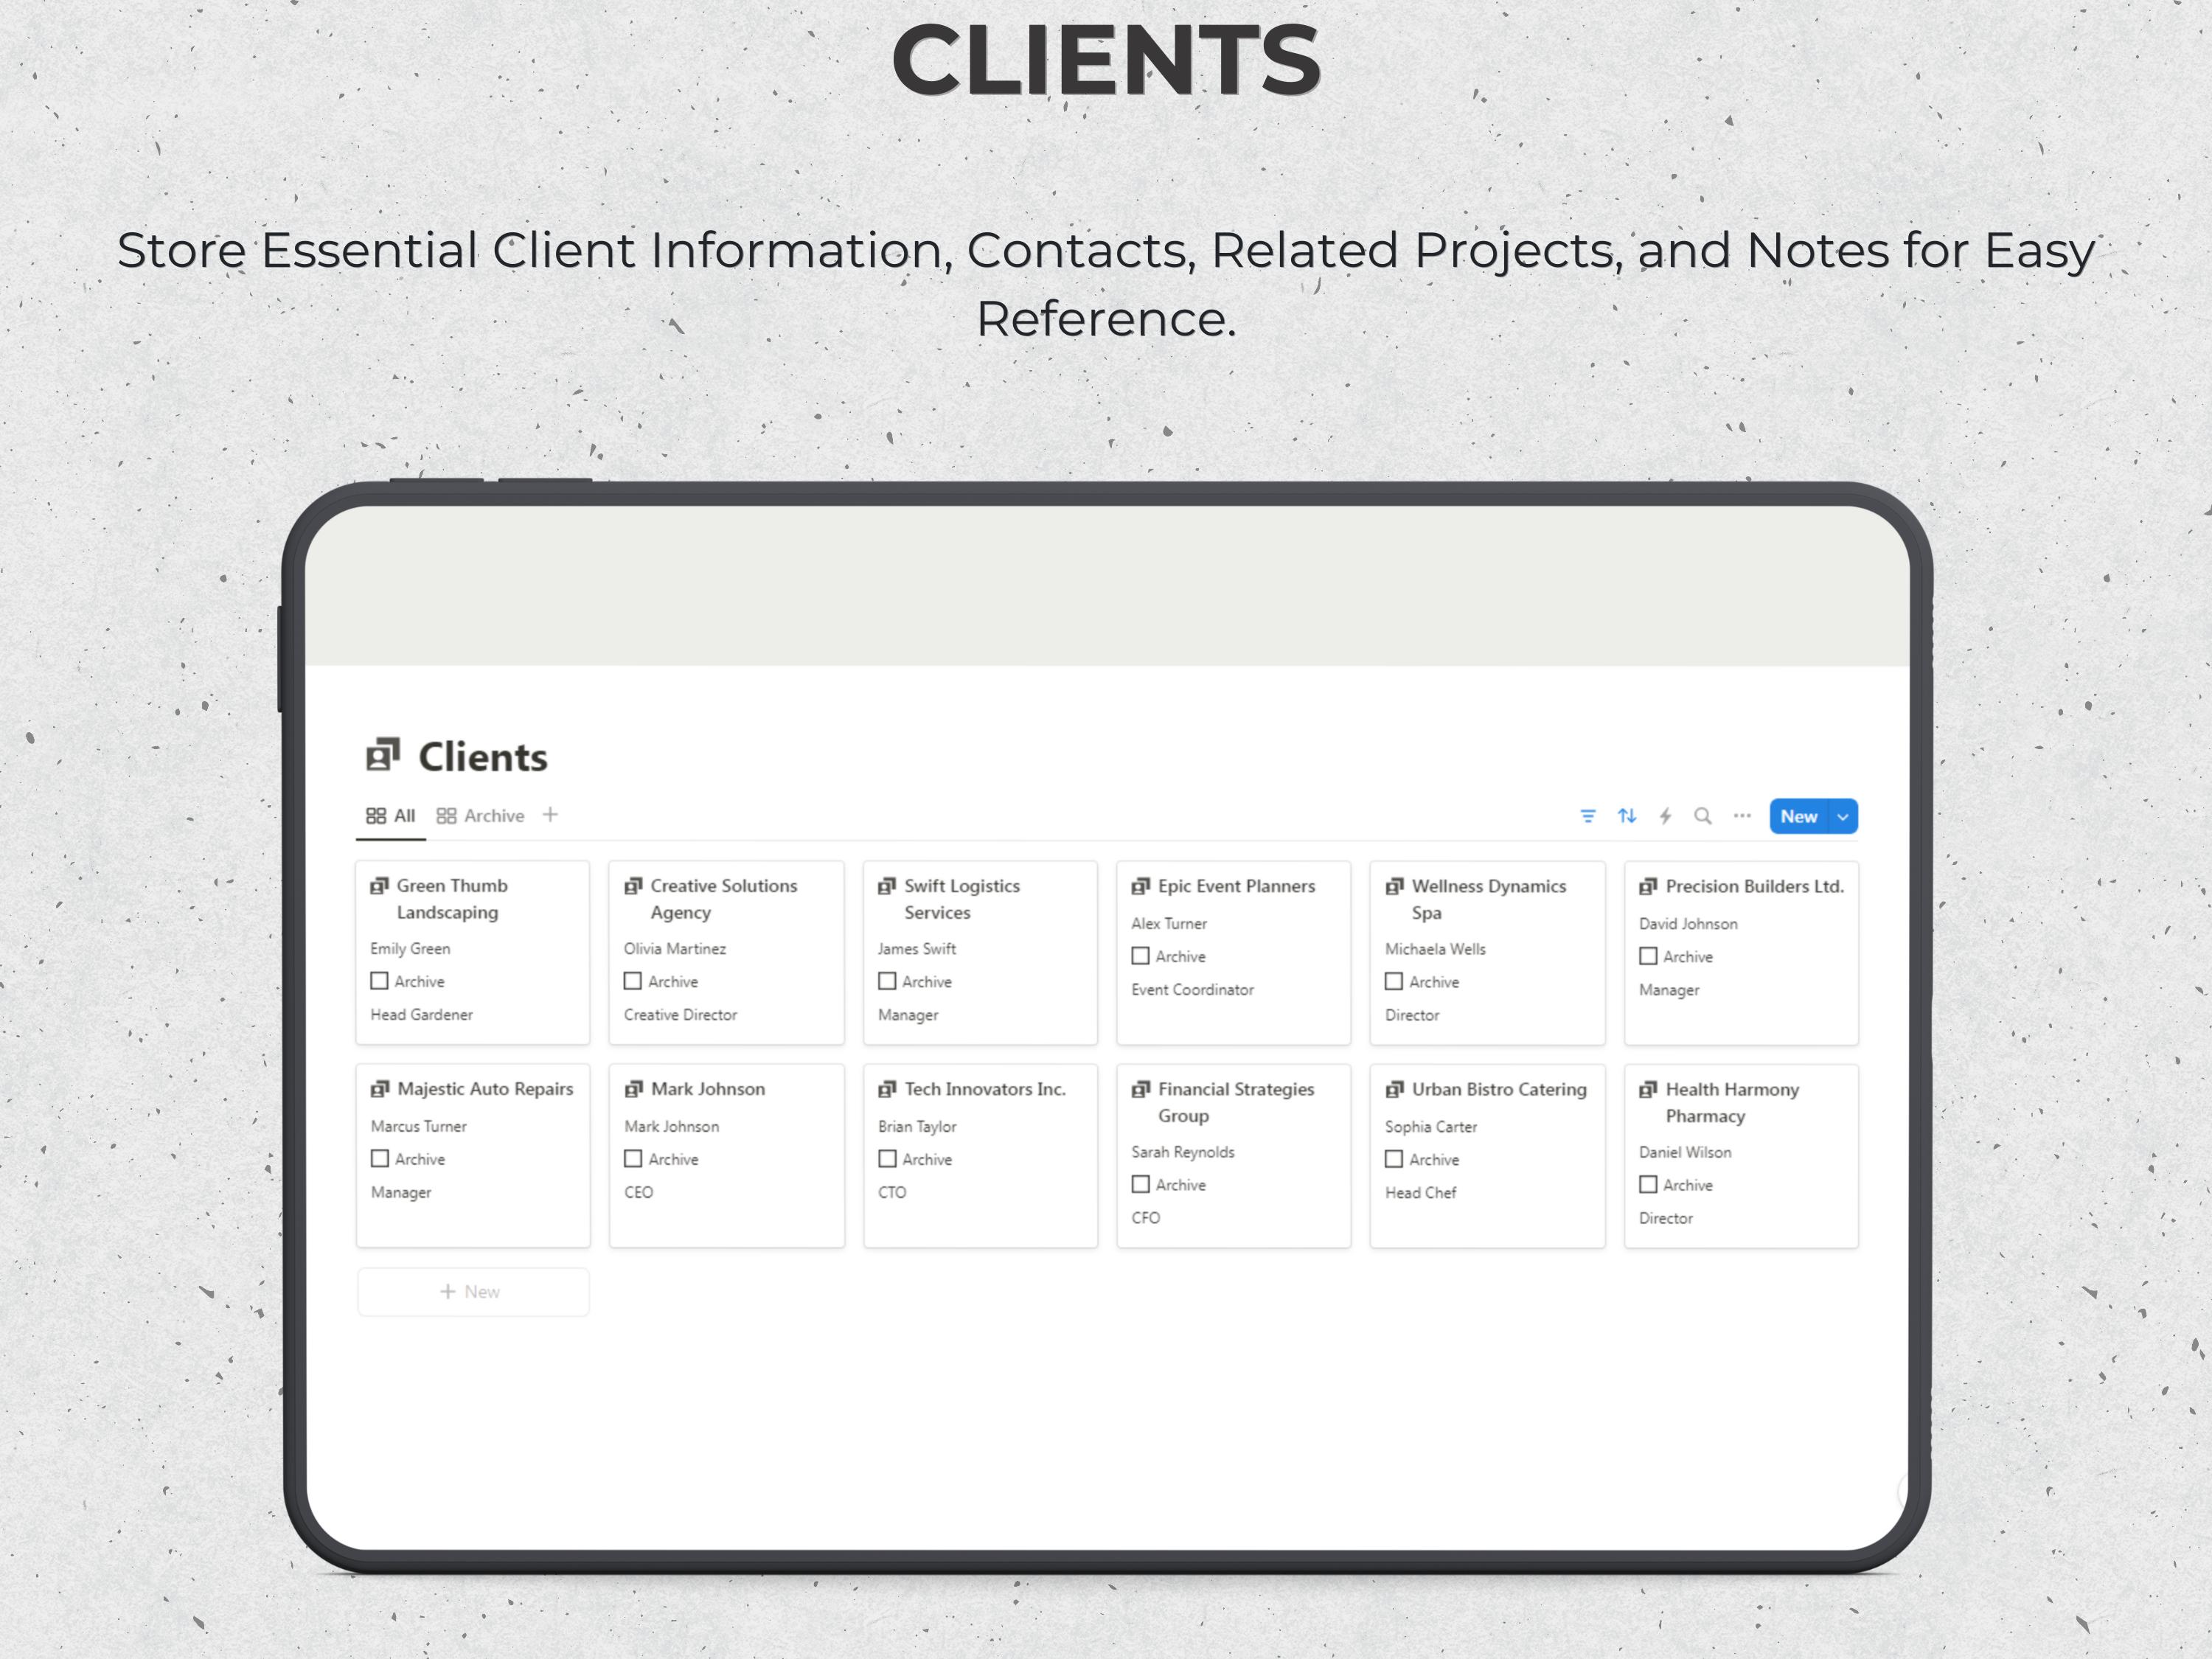Click contact name Brian Taylor
Viewport: 2212px width, 1659px height.
[917, 1126]
